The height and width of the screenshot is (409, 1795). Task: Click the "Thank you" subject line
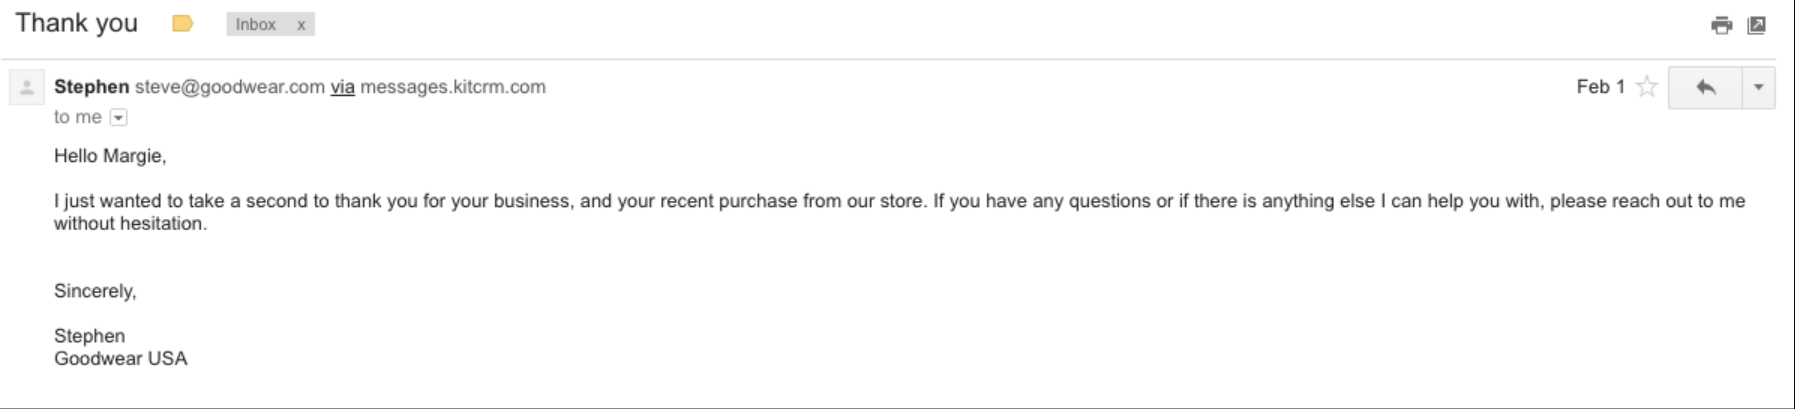(x=77, y=23)
